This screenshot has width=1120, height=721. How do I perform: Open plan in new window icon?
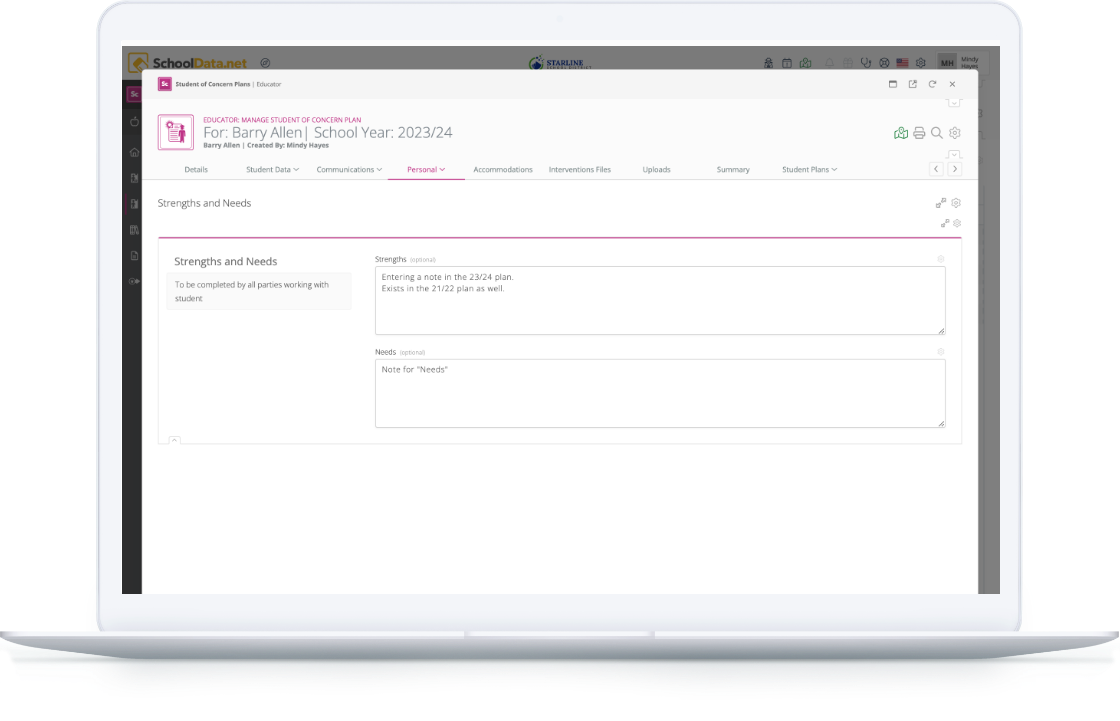coord(912,85)
